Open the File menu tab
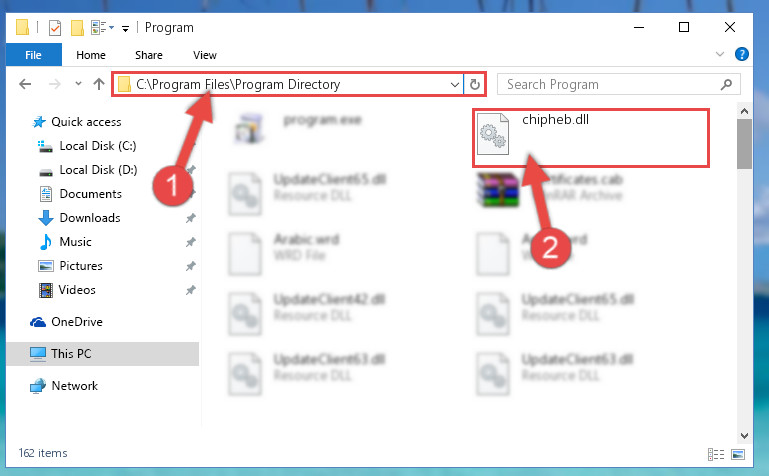This screenshot has height=476, width=769. click(x=33, y=54)
